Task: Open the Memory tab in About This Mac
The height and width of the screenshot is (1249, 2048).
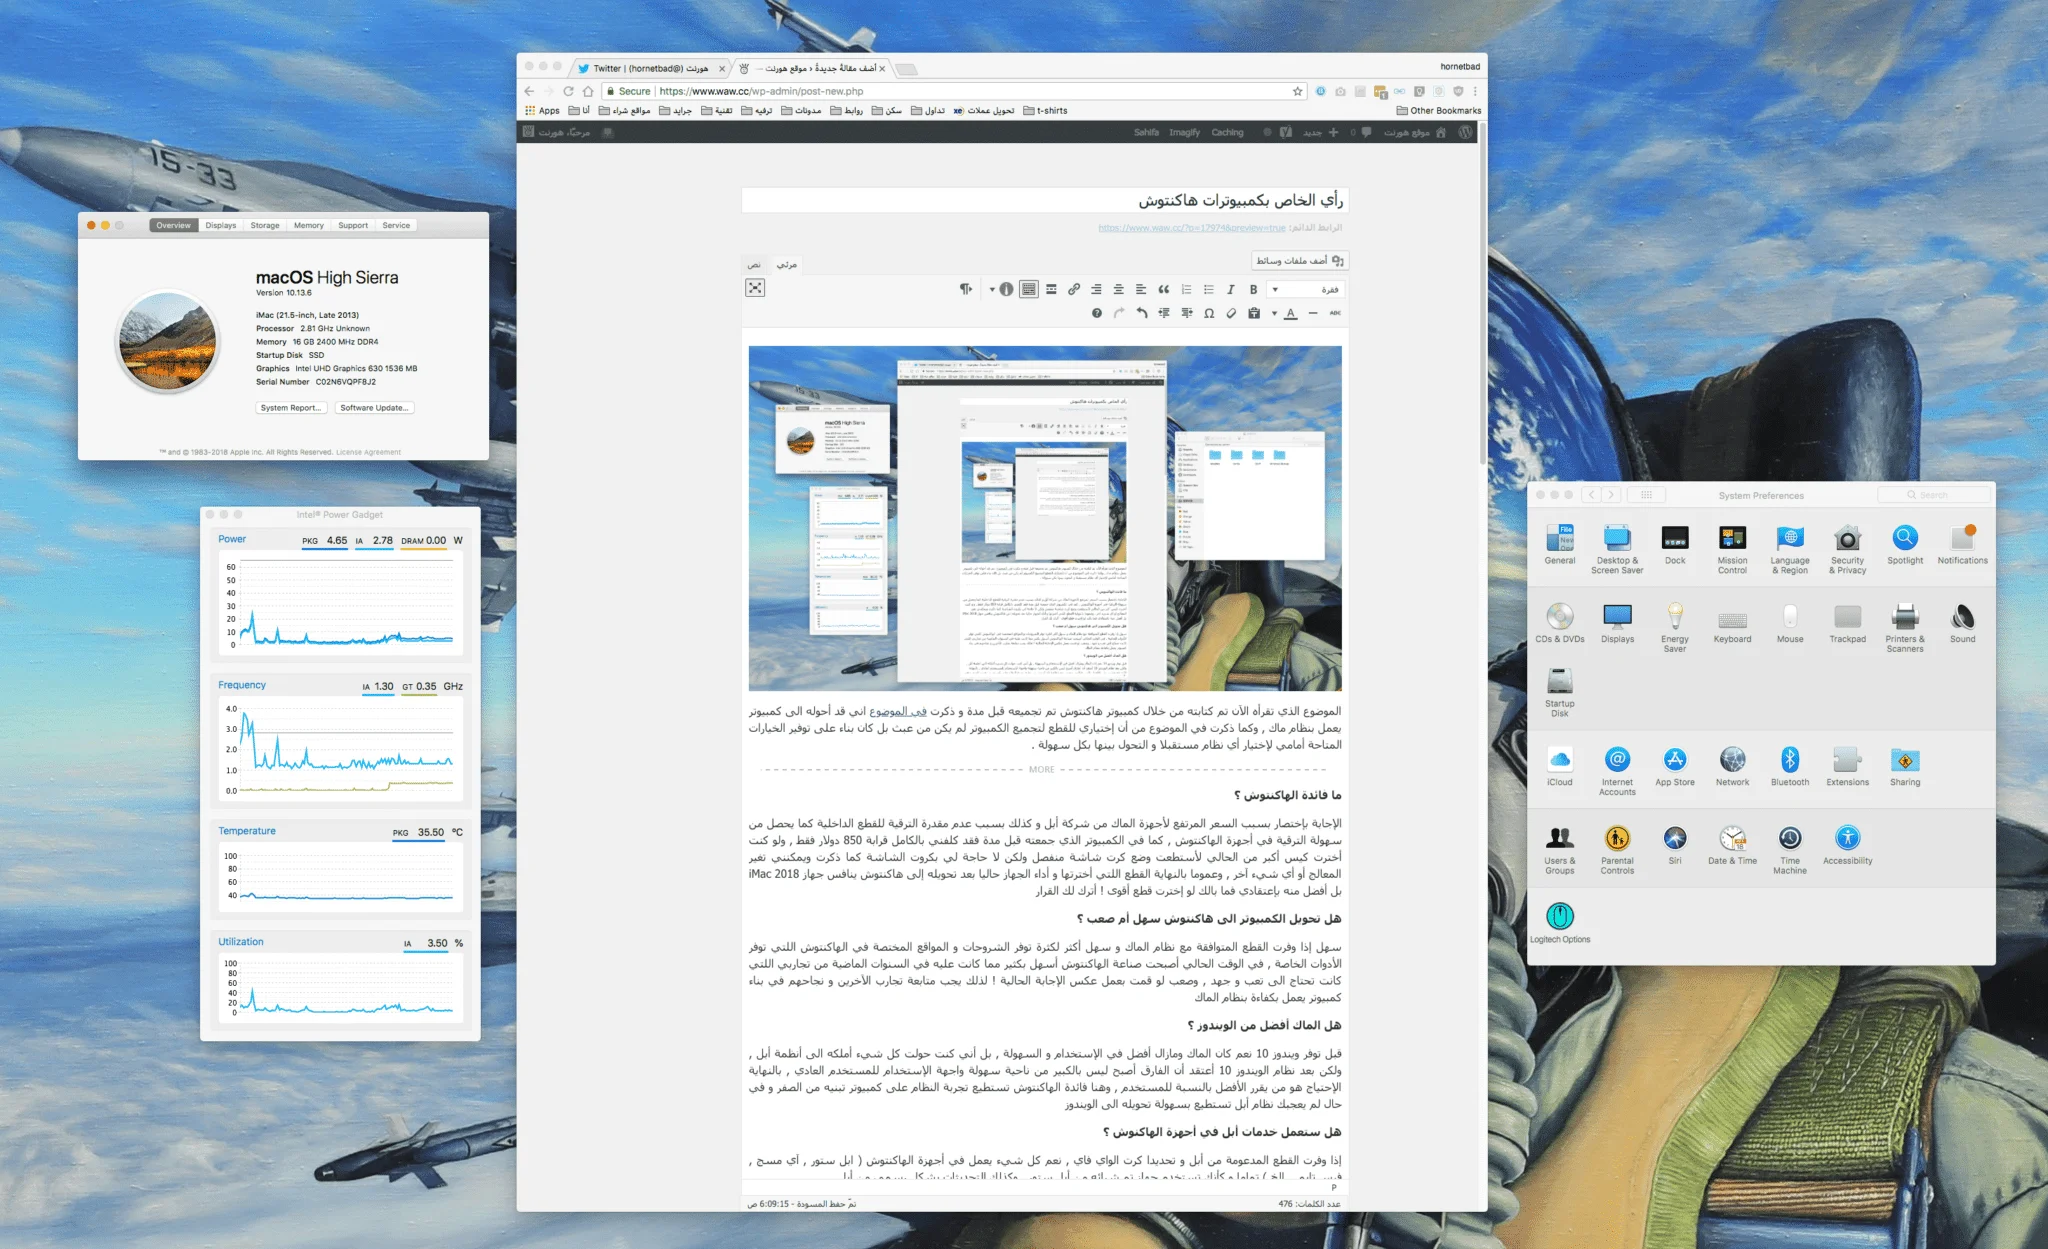Action: tap(309, 225)
